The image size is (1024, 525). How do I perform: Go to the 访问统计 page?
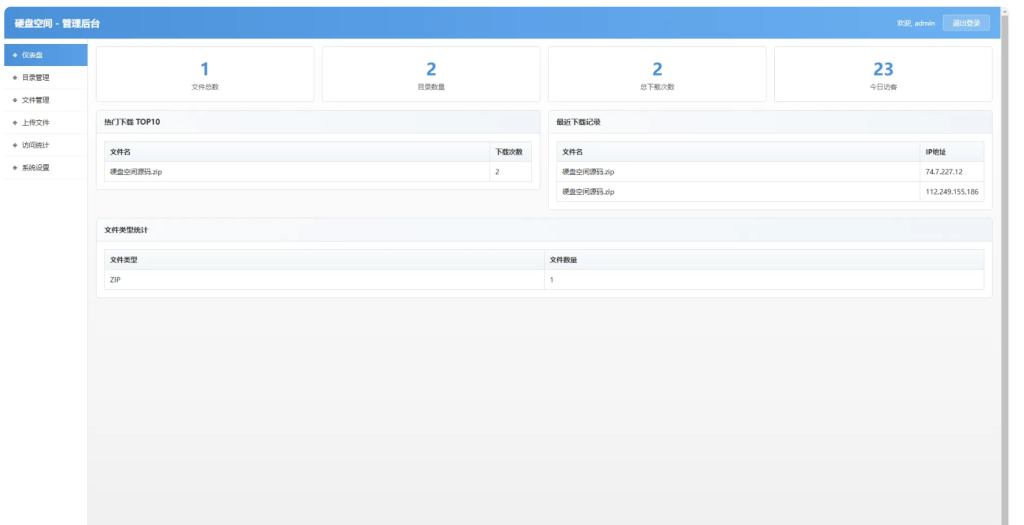pos(36,145)
